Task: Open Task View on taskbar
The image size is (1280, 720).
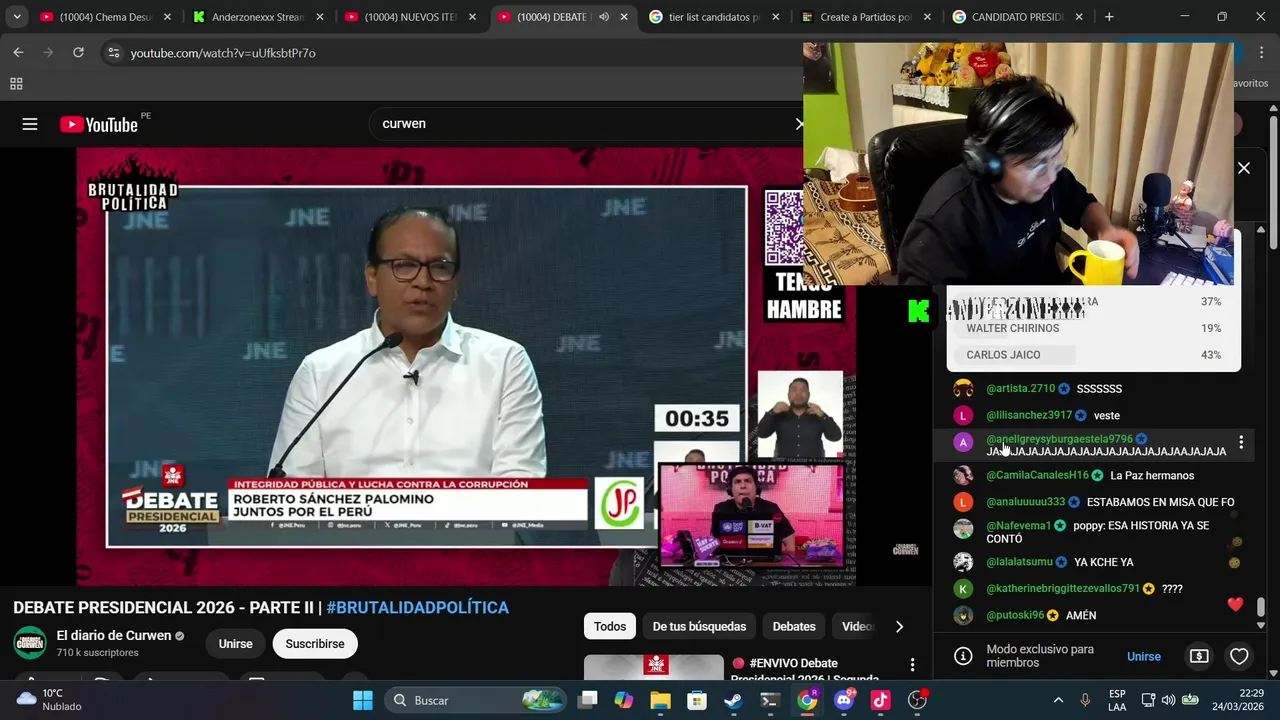Action: coord(588,700)
